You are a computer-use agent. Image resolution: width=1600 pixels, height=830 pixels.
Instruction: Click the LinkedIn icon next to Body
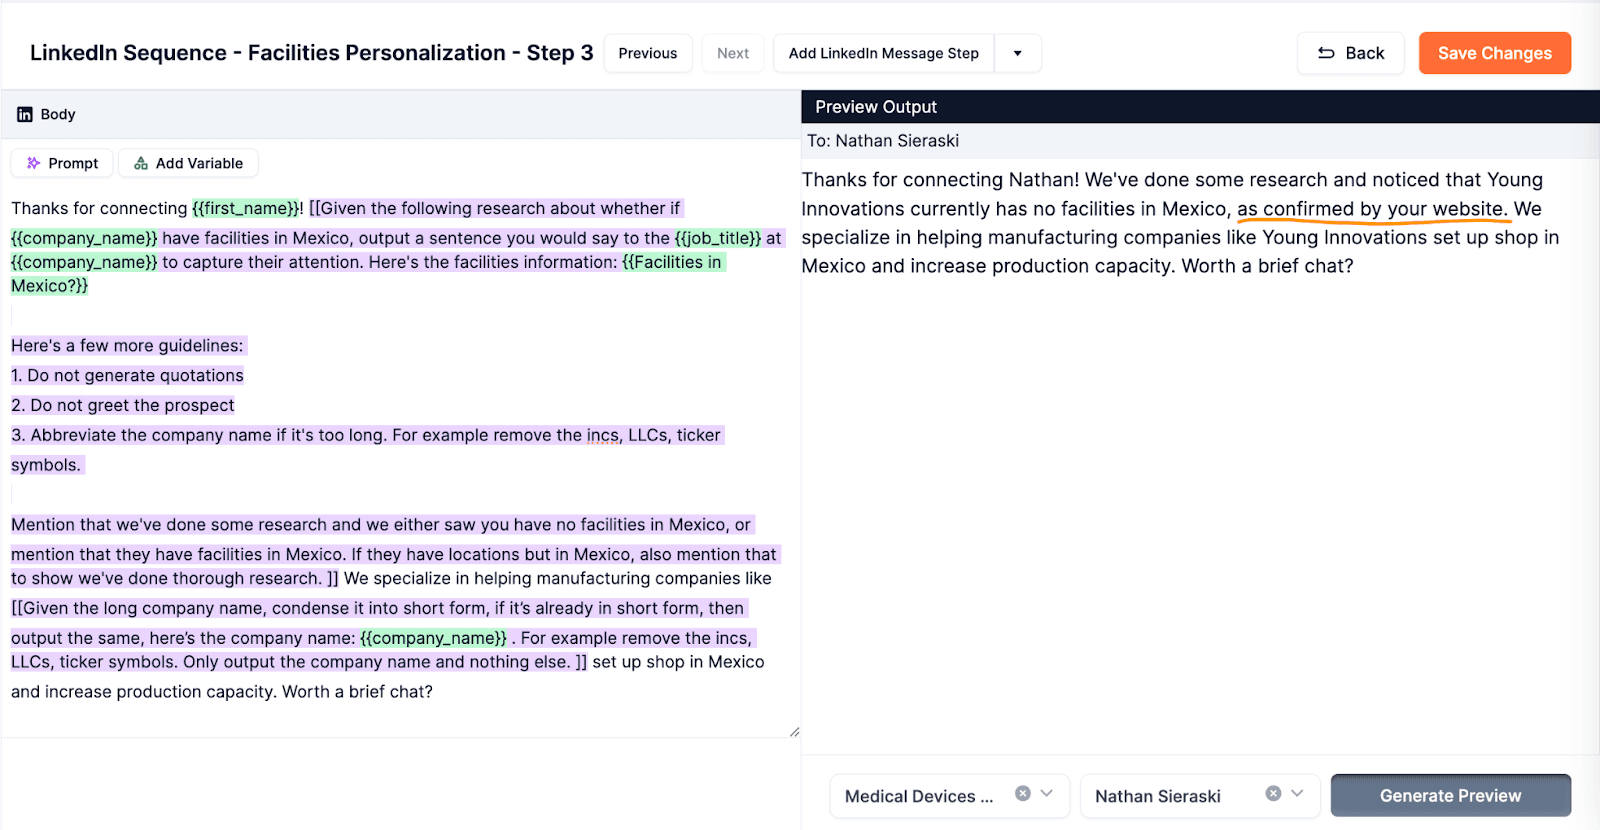coord(25,114)
